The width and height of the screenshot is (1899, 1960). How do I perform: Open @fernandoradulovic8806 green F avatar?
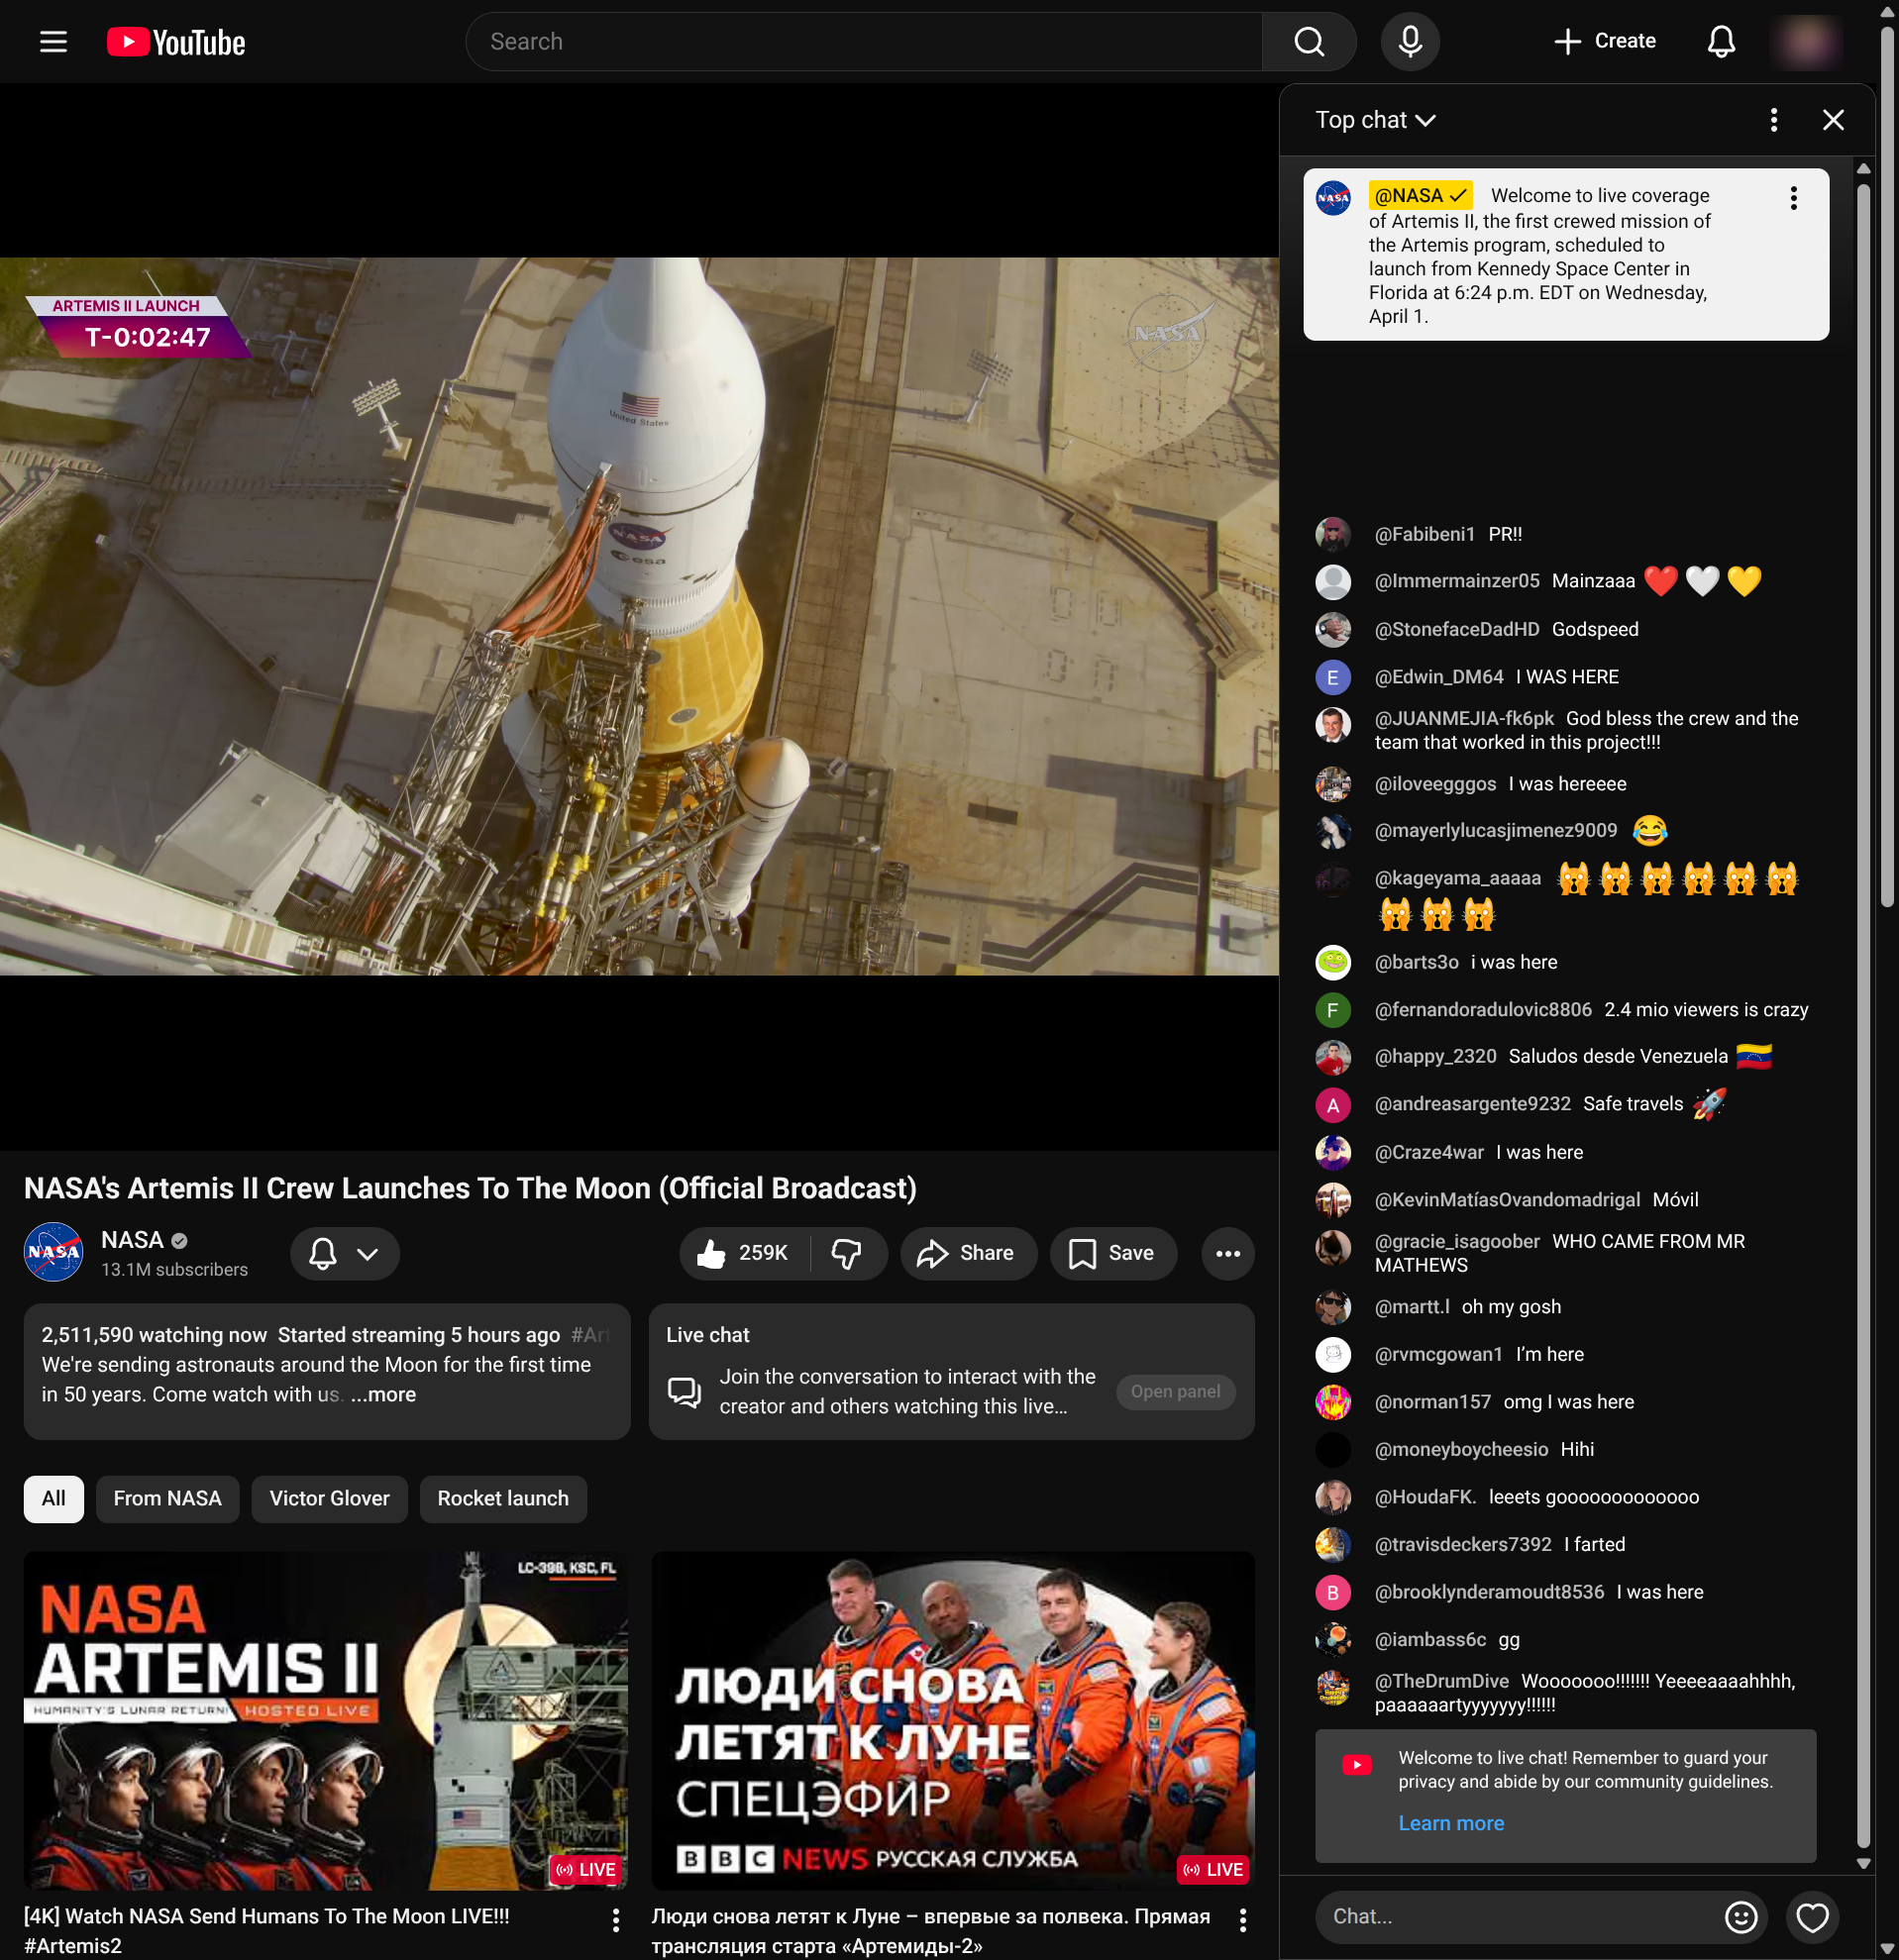tap(1332, 1010)
